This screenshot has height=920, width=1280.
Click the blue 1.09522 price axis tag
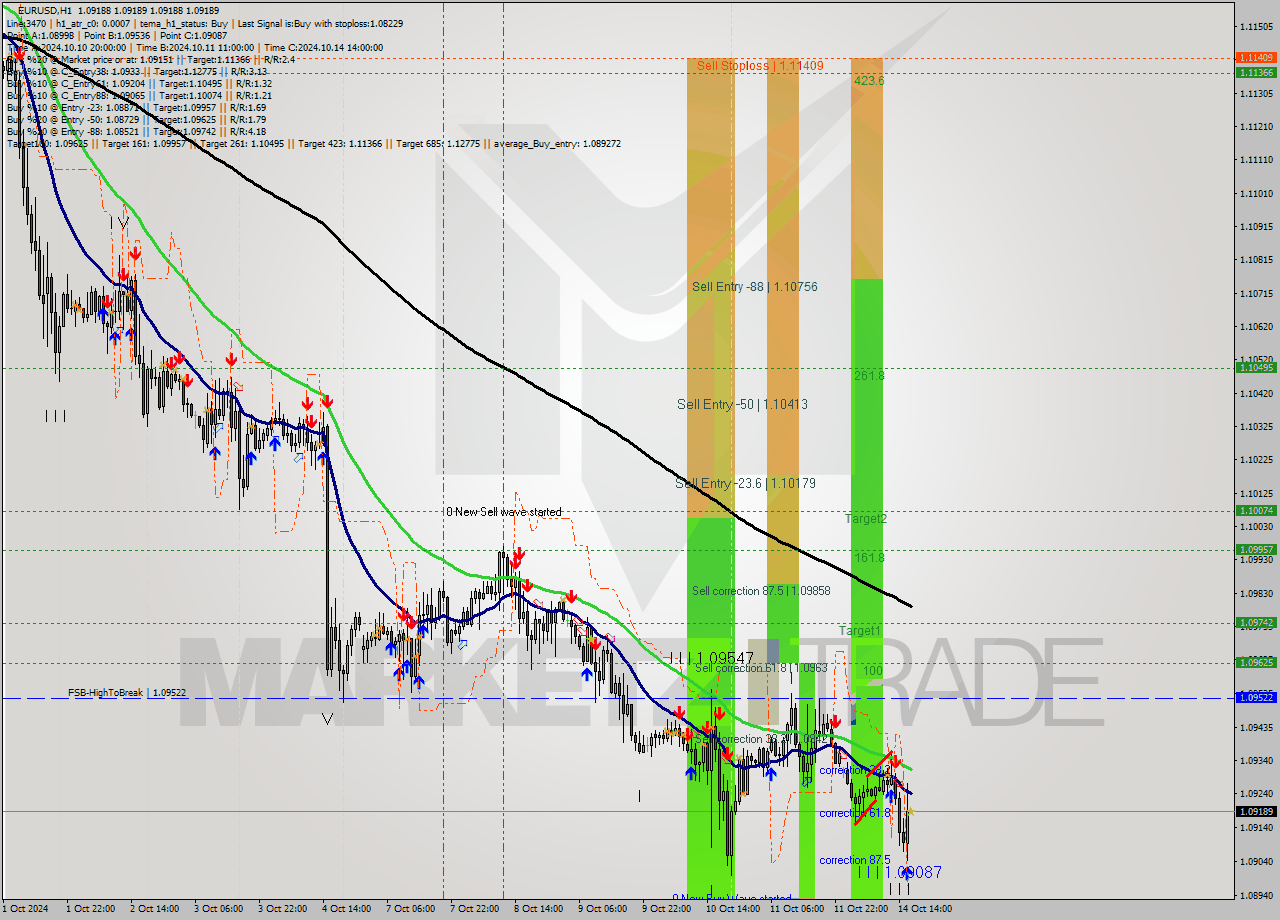1256,697
